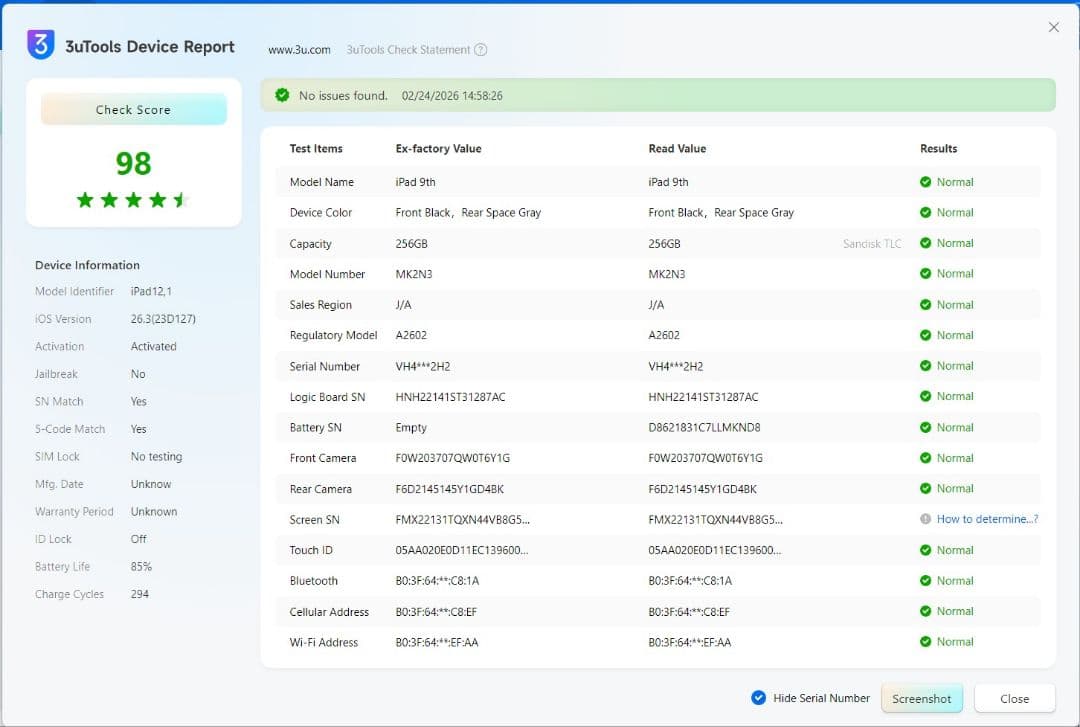Click the green Normal icon in Cellular Address row

(x=925, y=611)
